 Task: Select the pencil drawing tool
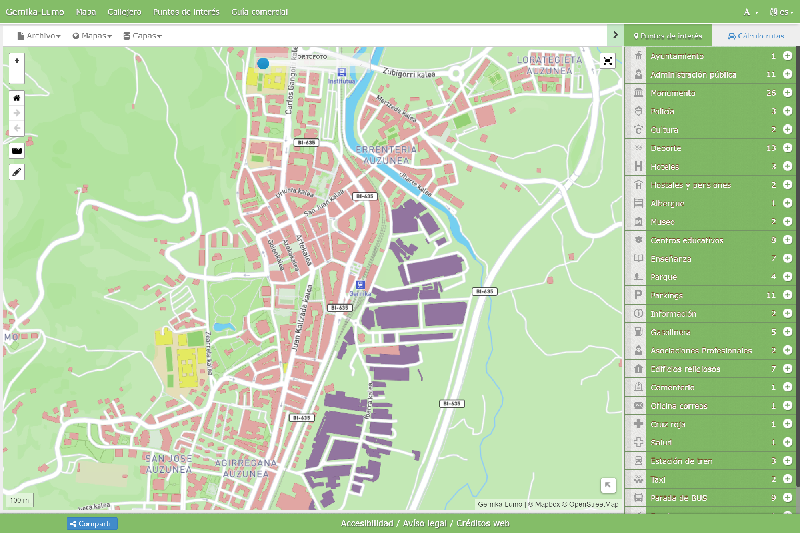(x=16, y=172)
